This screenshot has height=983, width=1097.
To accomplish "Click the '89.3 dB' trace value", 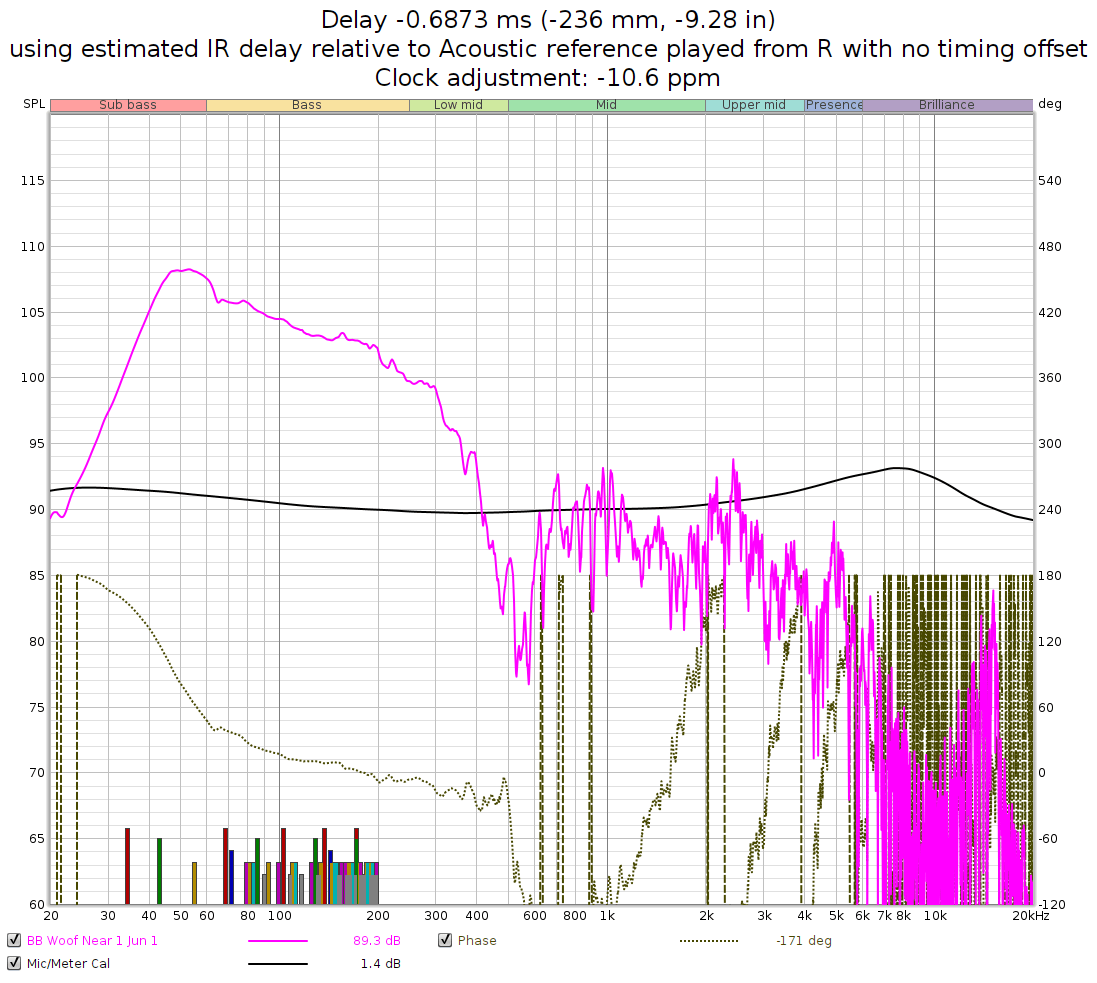I will point(377,940).
